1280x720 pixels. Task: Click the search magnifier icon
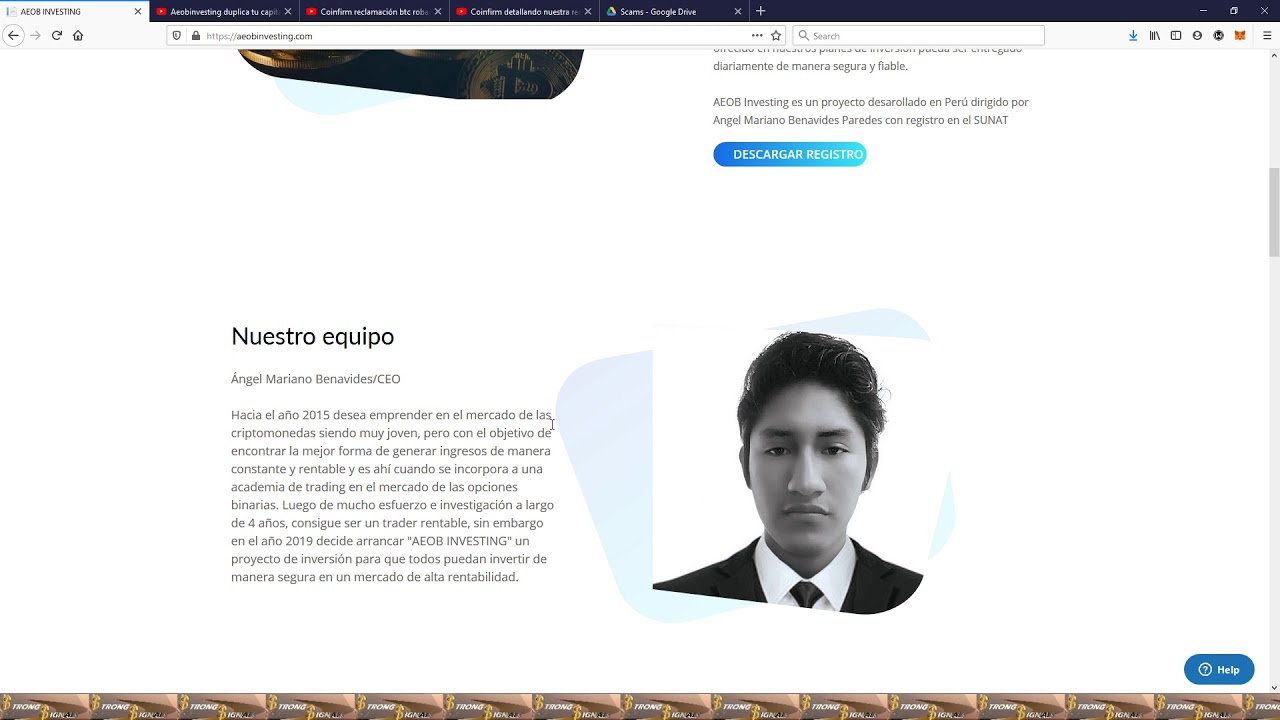tap(803, 35)
